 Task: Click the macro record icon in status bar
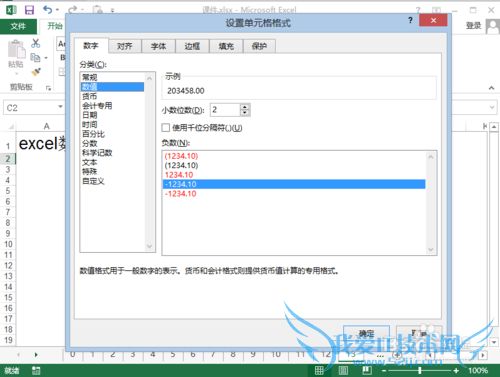tap(36, 370)
